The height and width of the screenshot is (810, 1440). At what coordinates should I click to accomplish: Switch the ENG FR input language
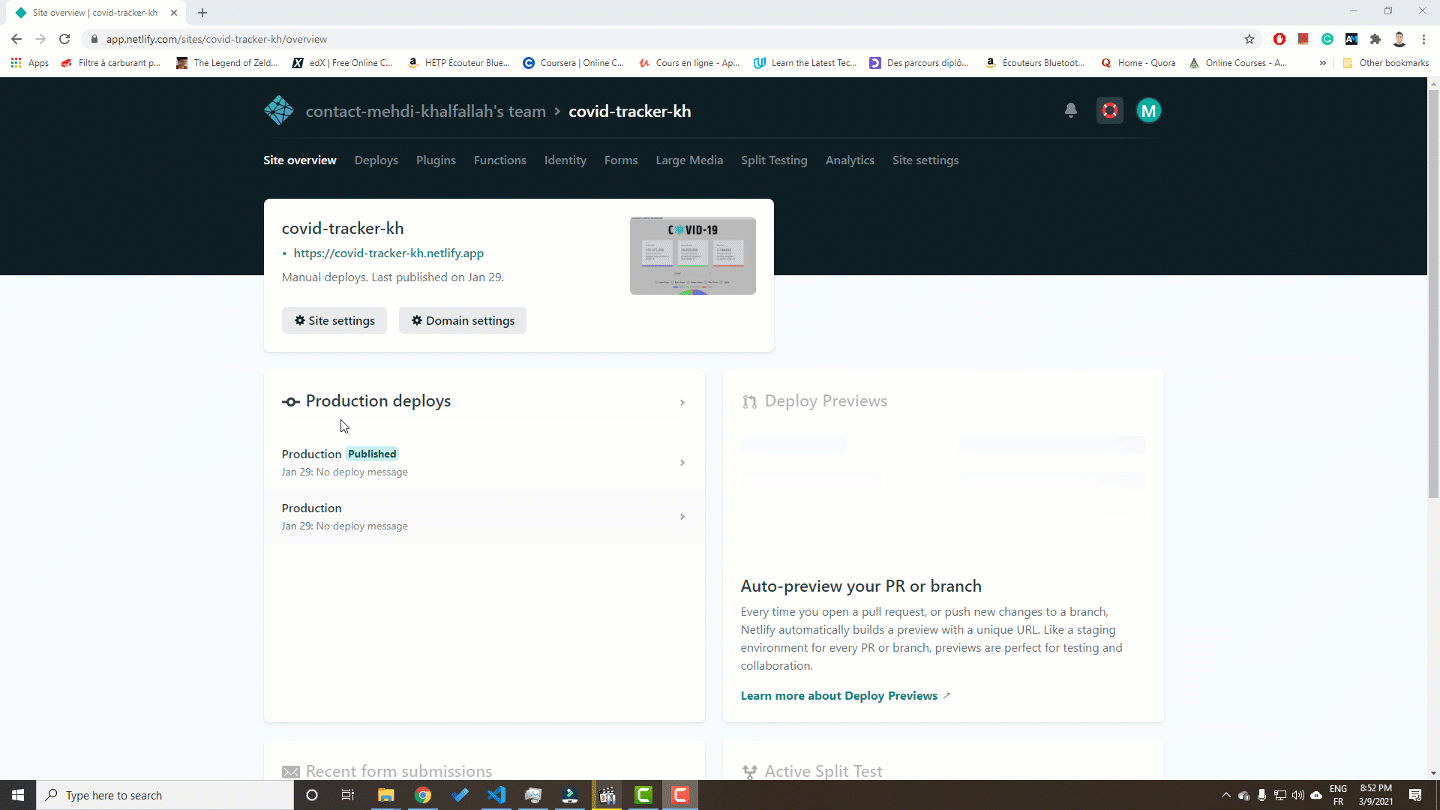coord(1338,795)
